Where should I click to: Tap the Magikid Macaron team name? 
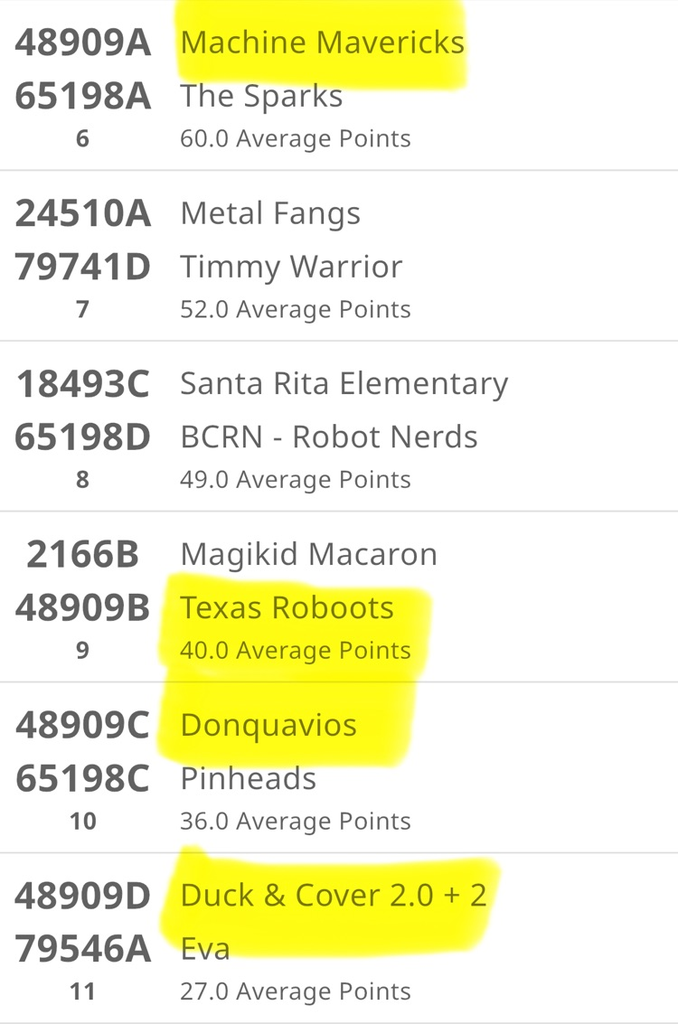[x=308, y=555]
